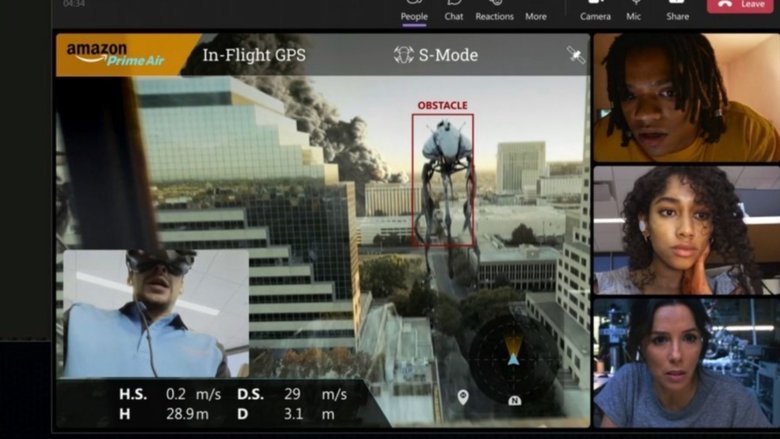The width and height of the screenshot is (780, 439).
Task: Click the map location pin icon
Action: pos(463,397)
